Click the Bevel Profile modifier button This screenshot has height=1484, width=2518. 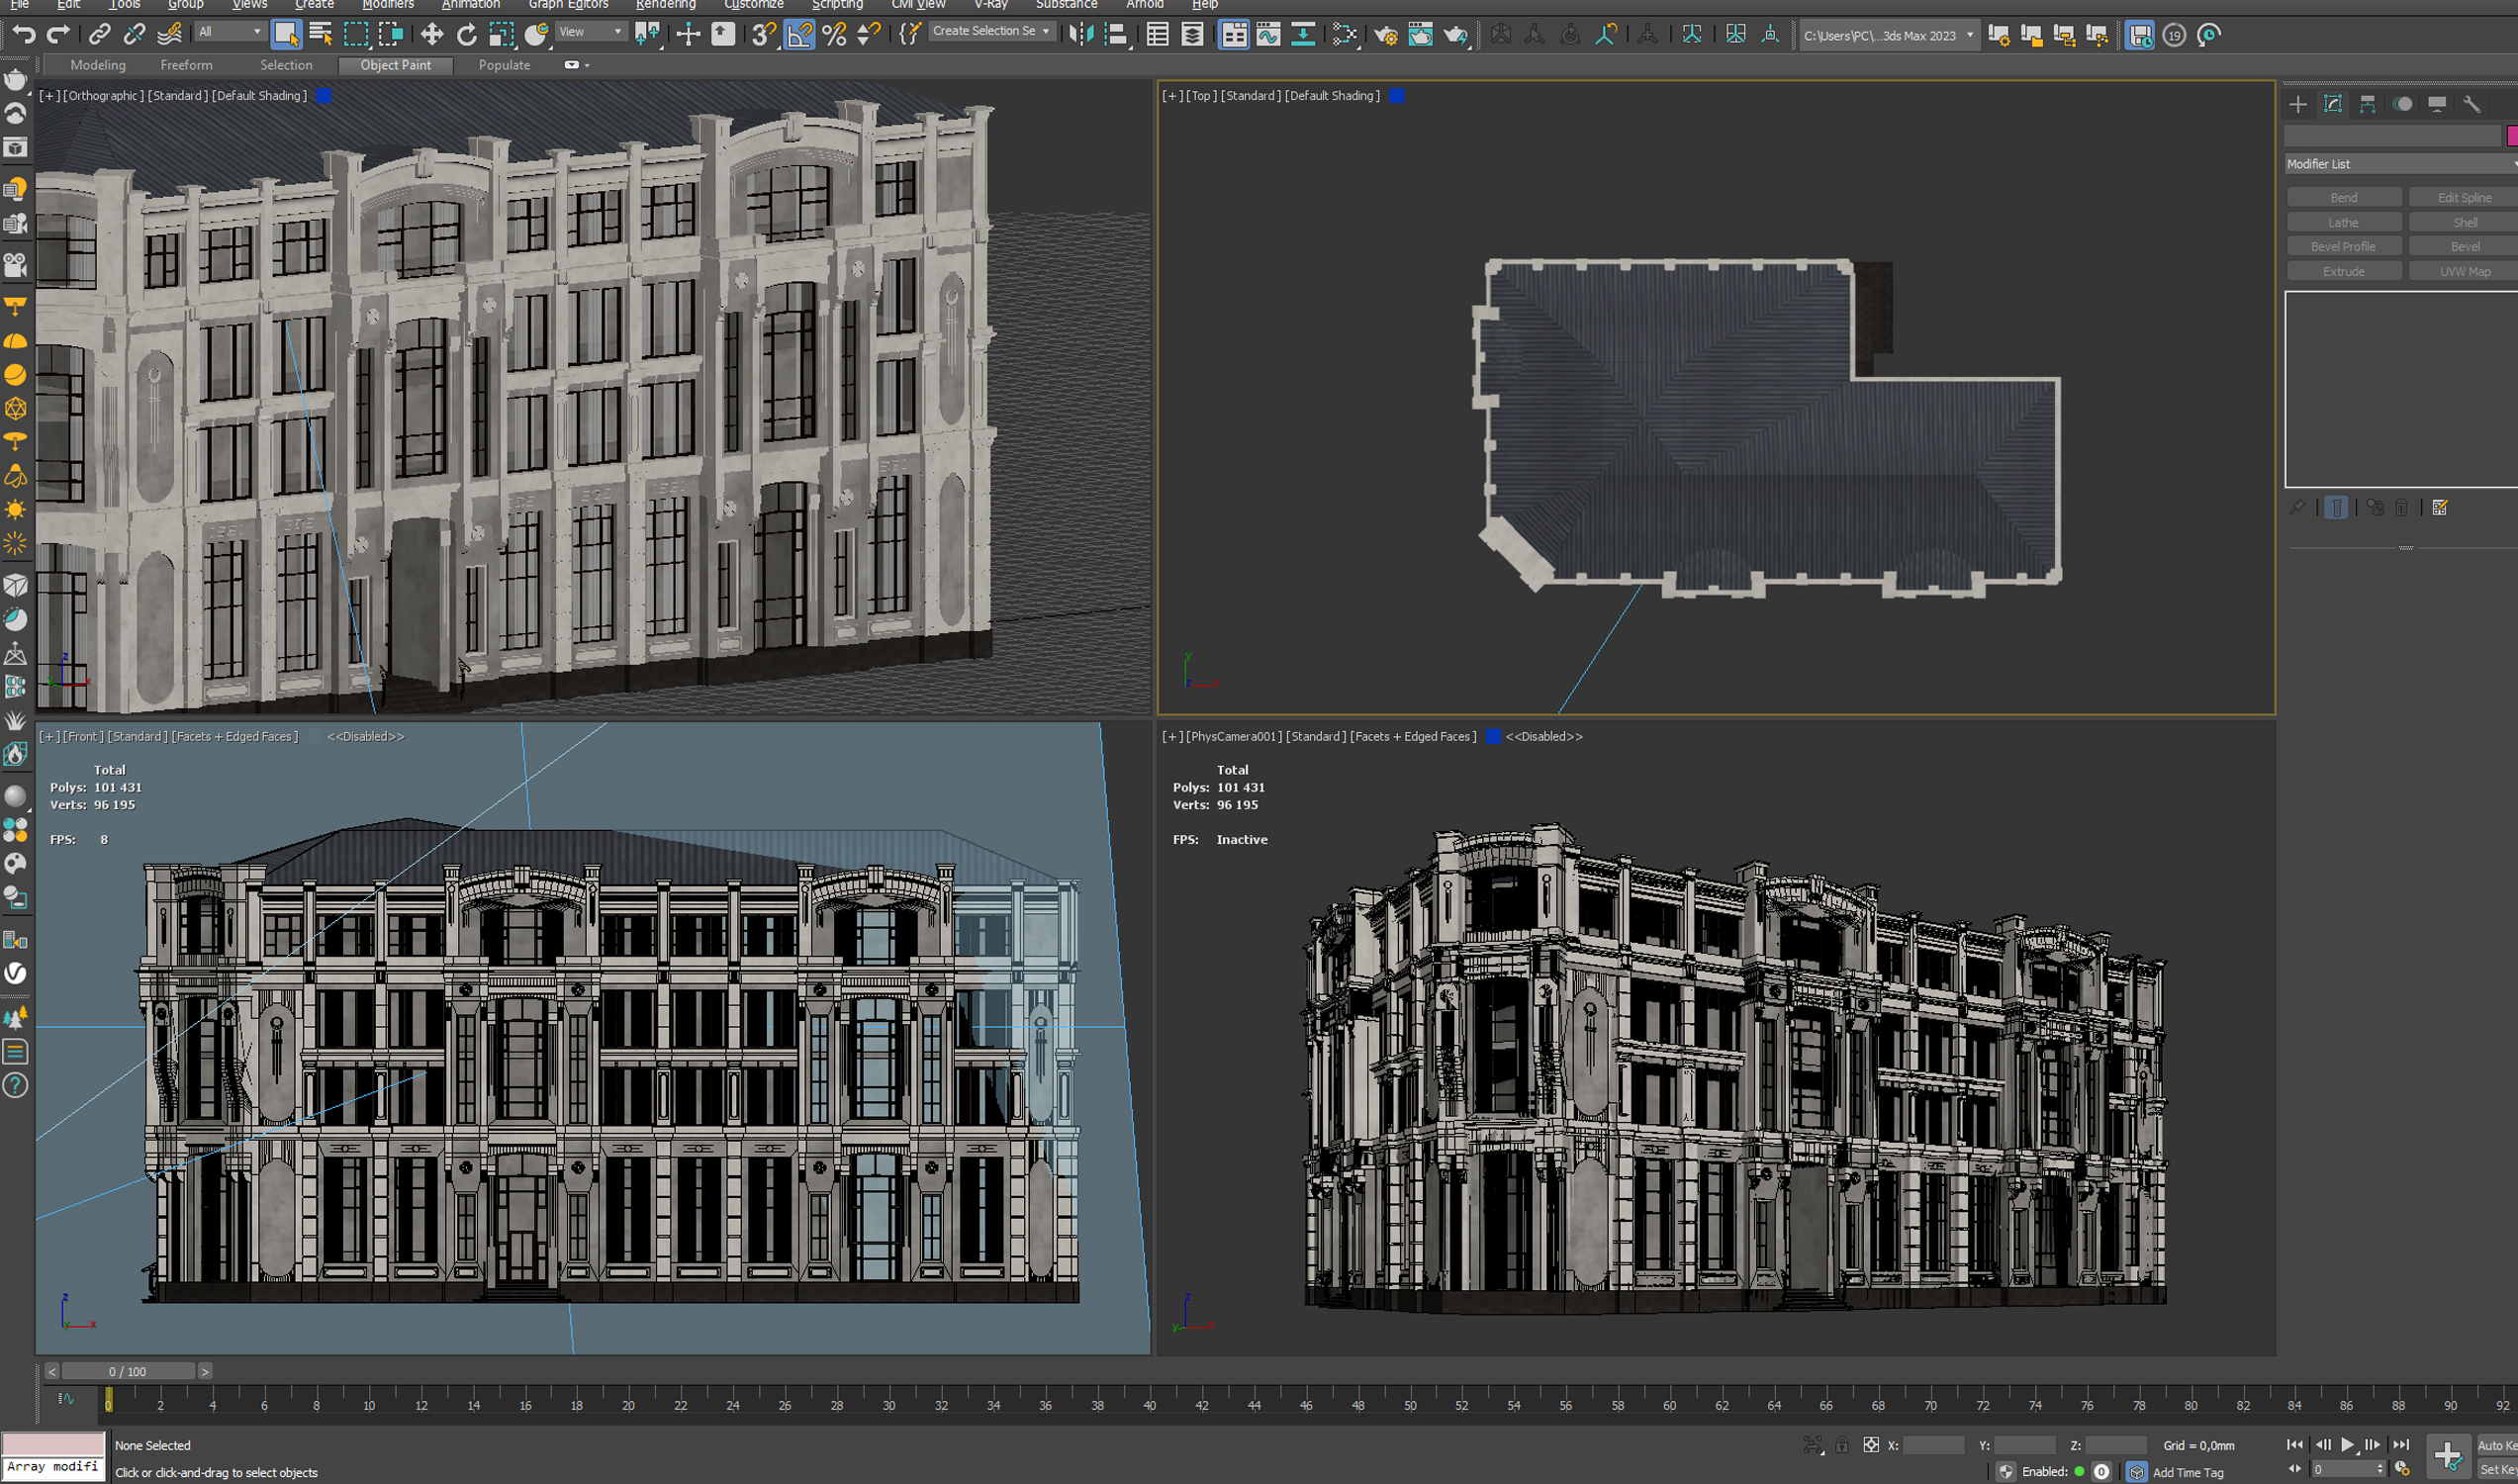click(2343, 247)
